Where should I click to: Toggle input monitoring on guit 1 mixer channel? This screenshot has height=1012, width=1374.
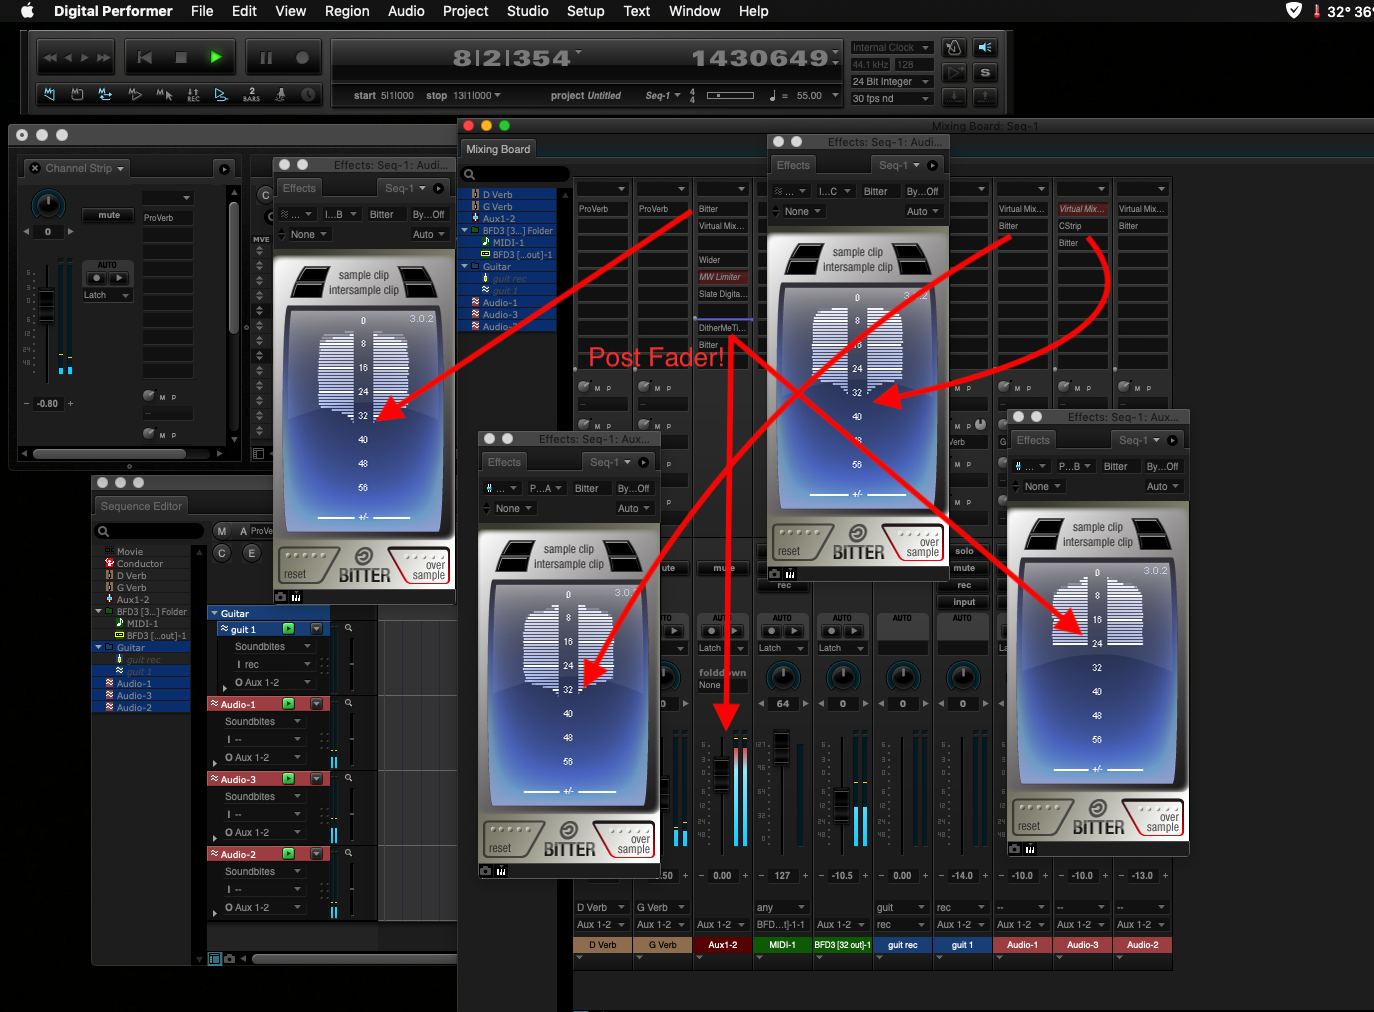tap(964, 602)
